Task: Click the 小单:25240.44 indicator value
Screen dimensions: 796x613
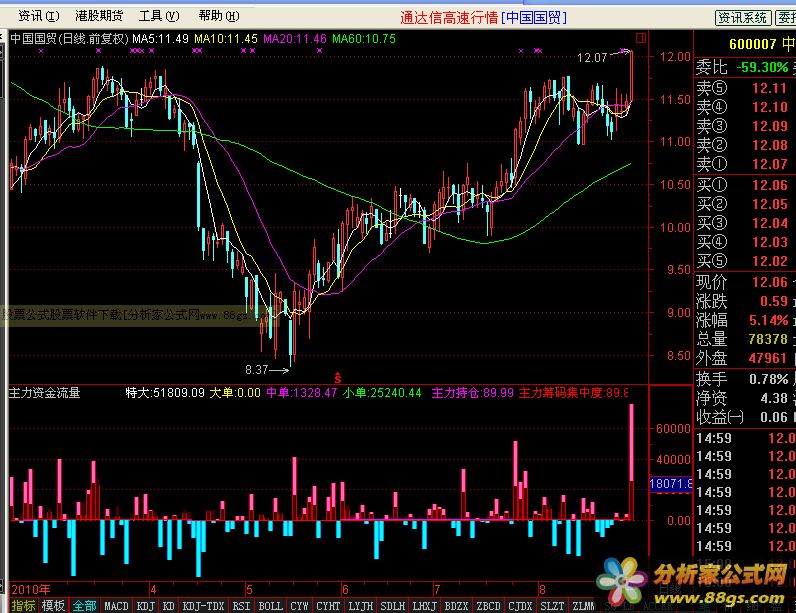Action: (382, 393)
